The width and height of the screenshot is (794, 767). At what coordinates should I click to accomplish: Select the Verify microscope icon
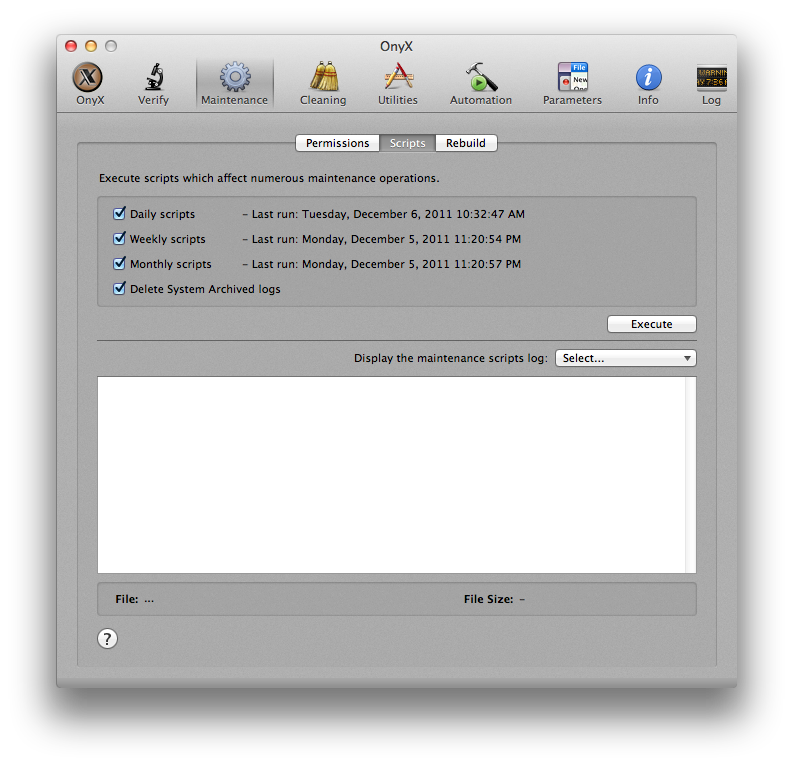tap(153, 79)
